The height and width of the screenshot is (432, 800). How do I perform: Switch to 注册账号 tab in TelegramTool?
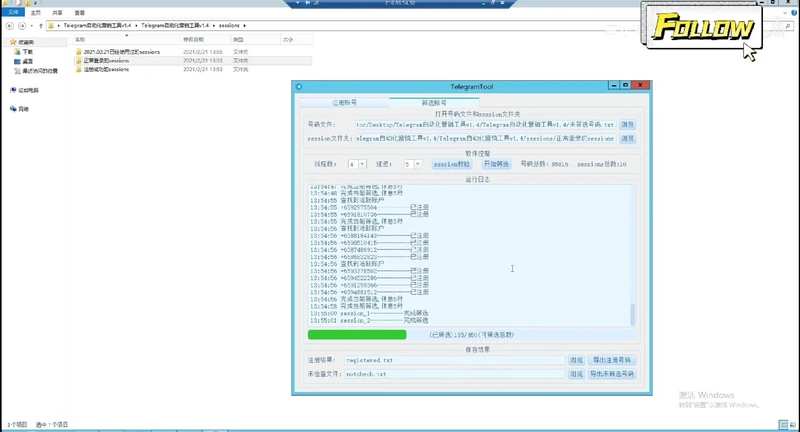point(344,103)
